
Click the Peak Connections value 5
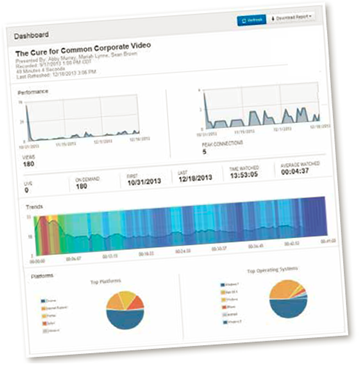[204, 152]
